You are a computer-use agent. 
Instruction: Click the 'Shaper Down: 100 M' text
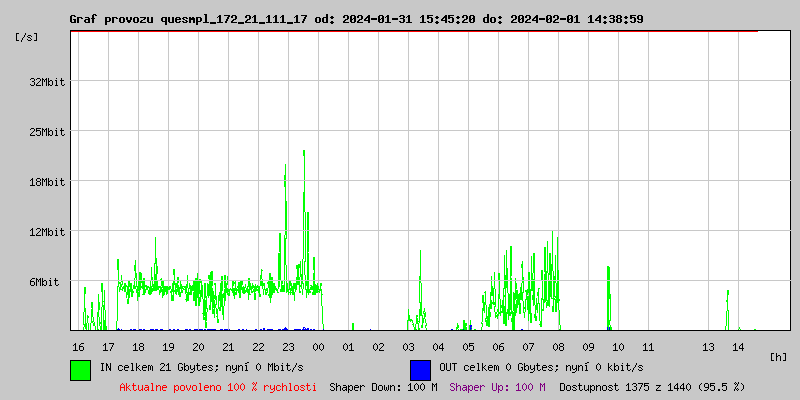[x=383, y=387]
